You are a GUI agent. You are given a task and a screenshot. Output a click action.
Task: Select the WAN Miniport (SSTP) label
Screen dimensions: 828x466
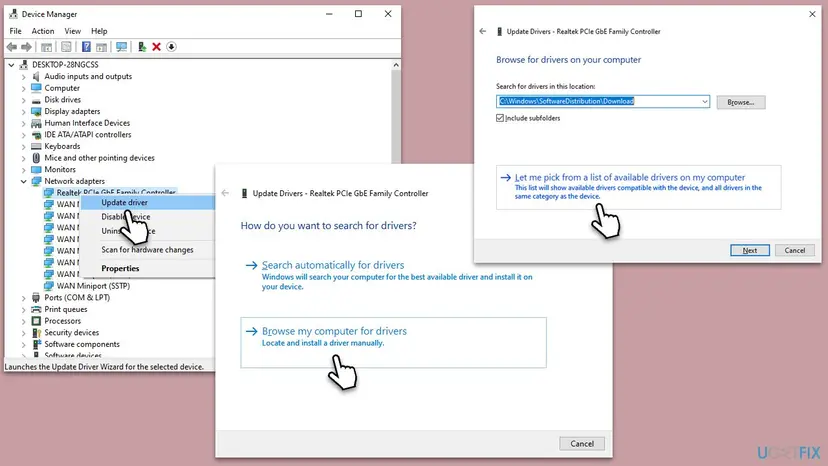[93, 286]
